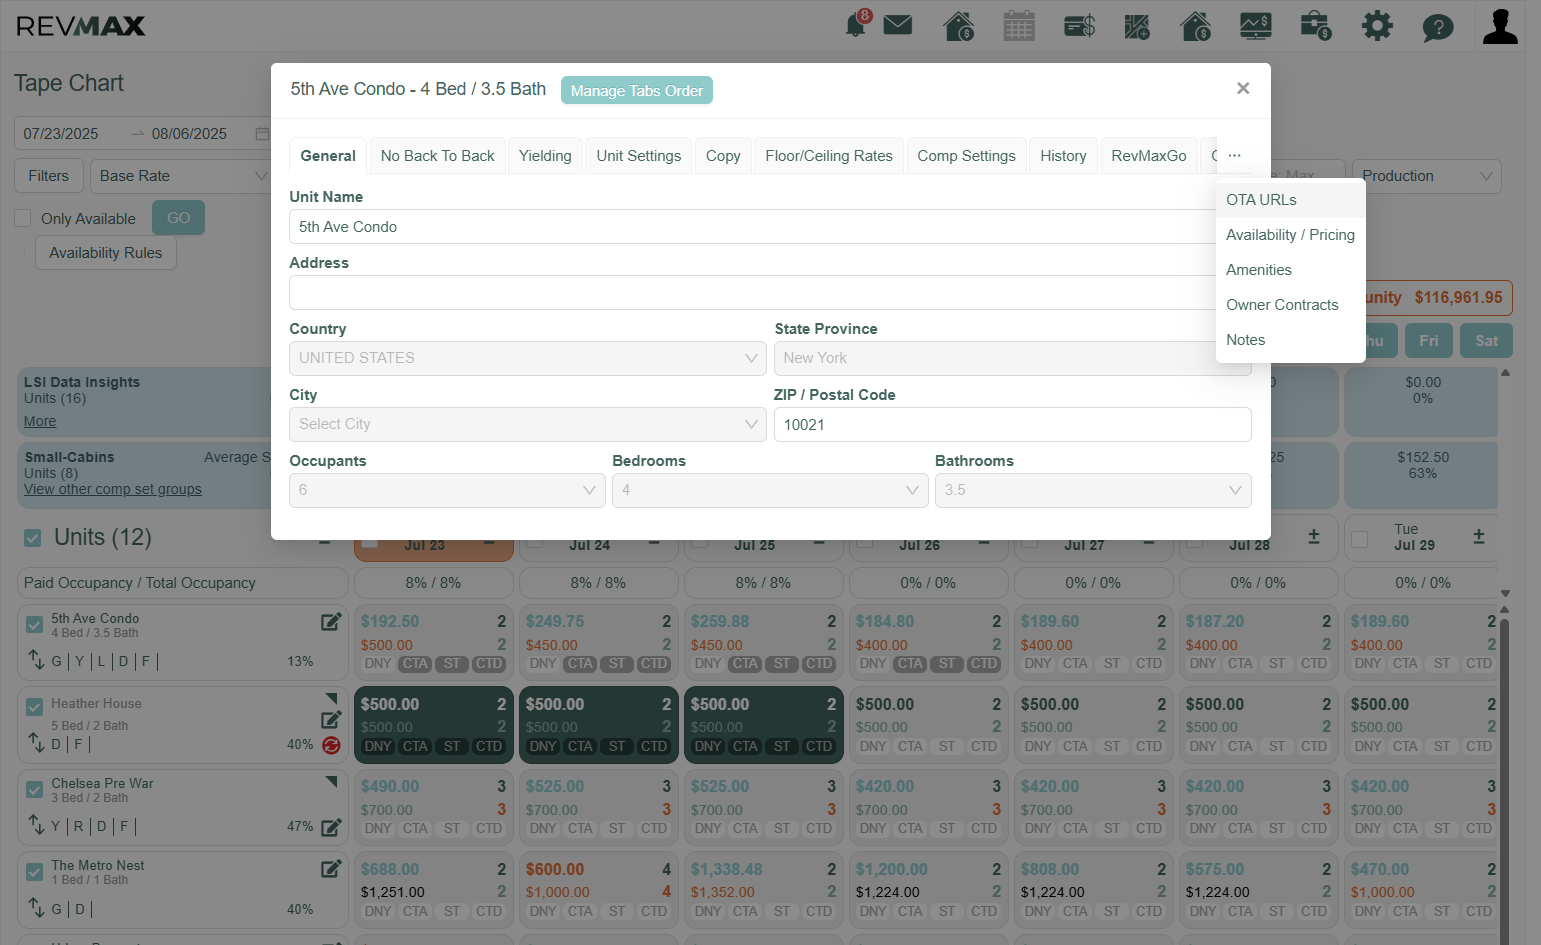Screen dimensions: 1541x945
Task: Open the calendar icon in header
Action: 1019,26
